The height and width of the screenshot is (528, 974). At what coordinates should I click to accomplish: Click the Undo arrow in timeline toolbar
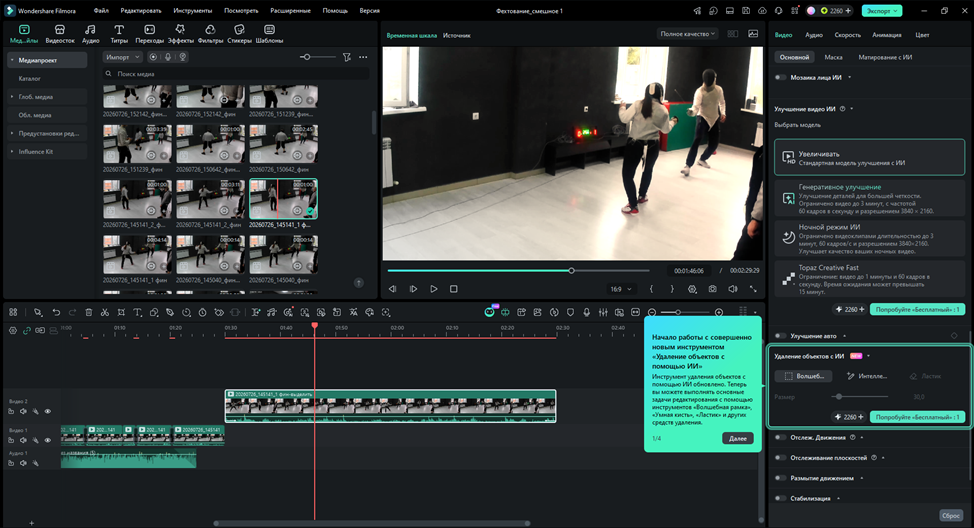(x=56, y=312)
